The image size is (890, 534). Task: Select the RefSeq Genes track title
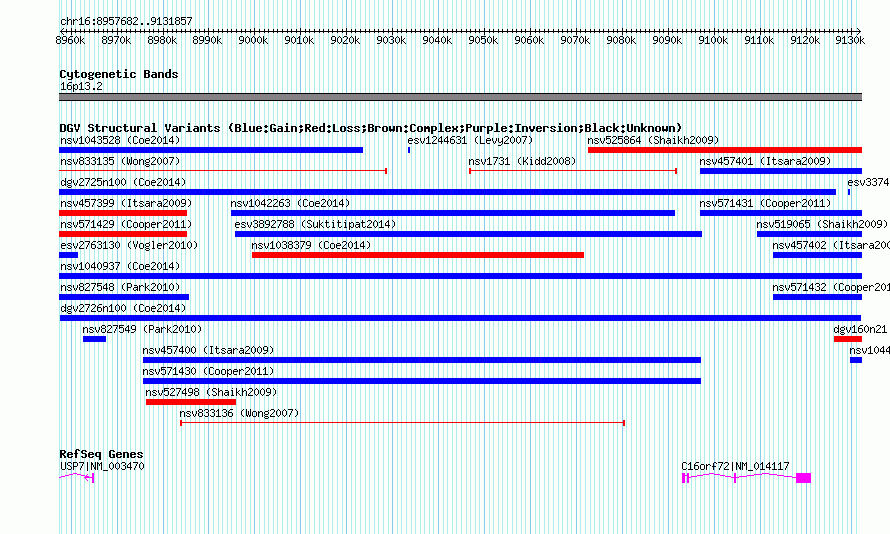tap(101, 454)
